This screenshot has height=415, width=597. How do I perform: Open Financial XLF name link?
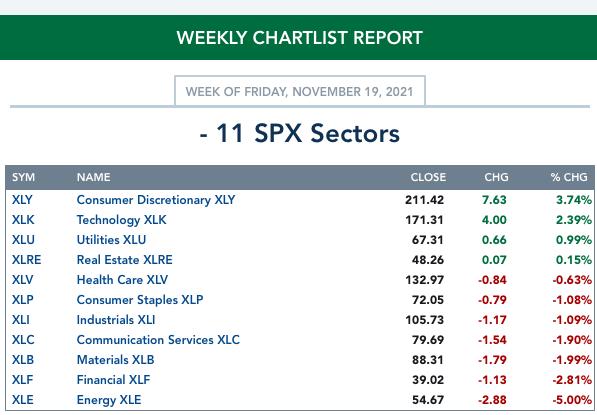pyautogui.click(x=113, y=380)
